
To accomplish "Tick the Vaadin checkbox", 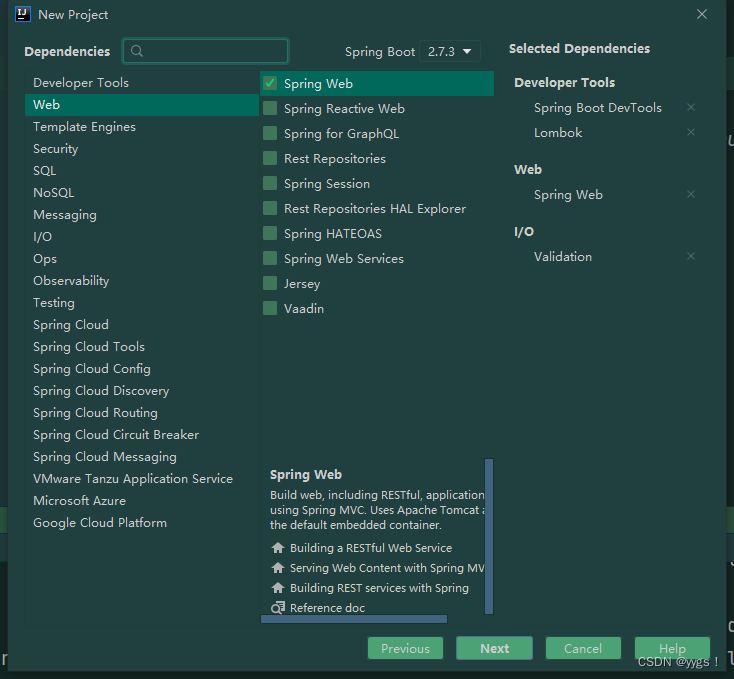I will click(x=270, y=309).
